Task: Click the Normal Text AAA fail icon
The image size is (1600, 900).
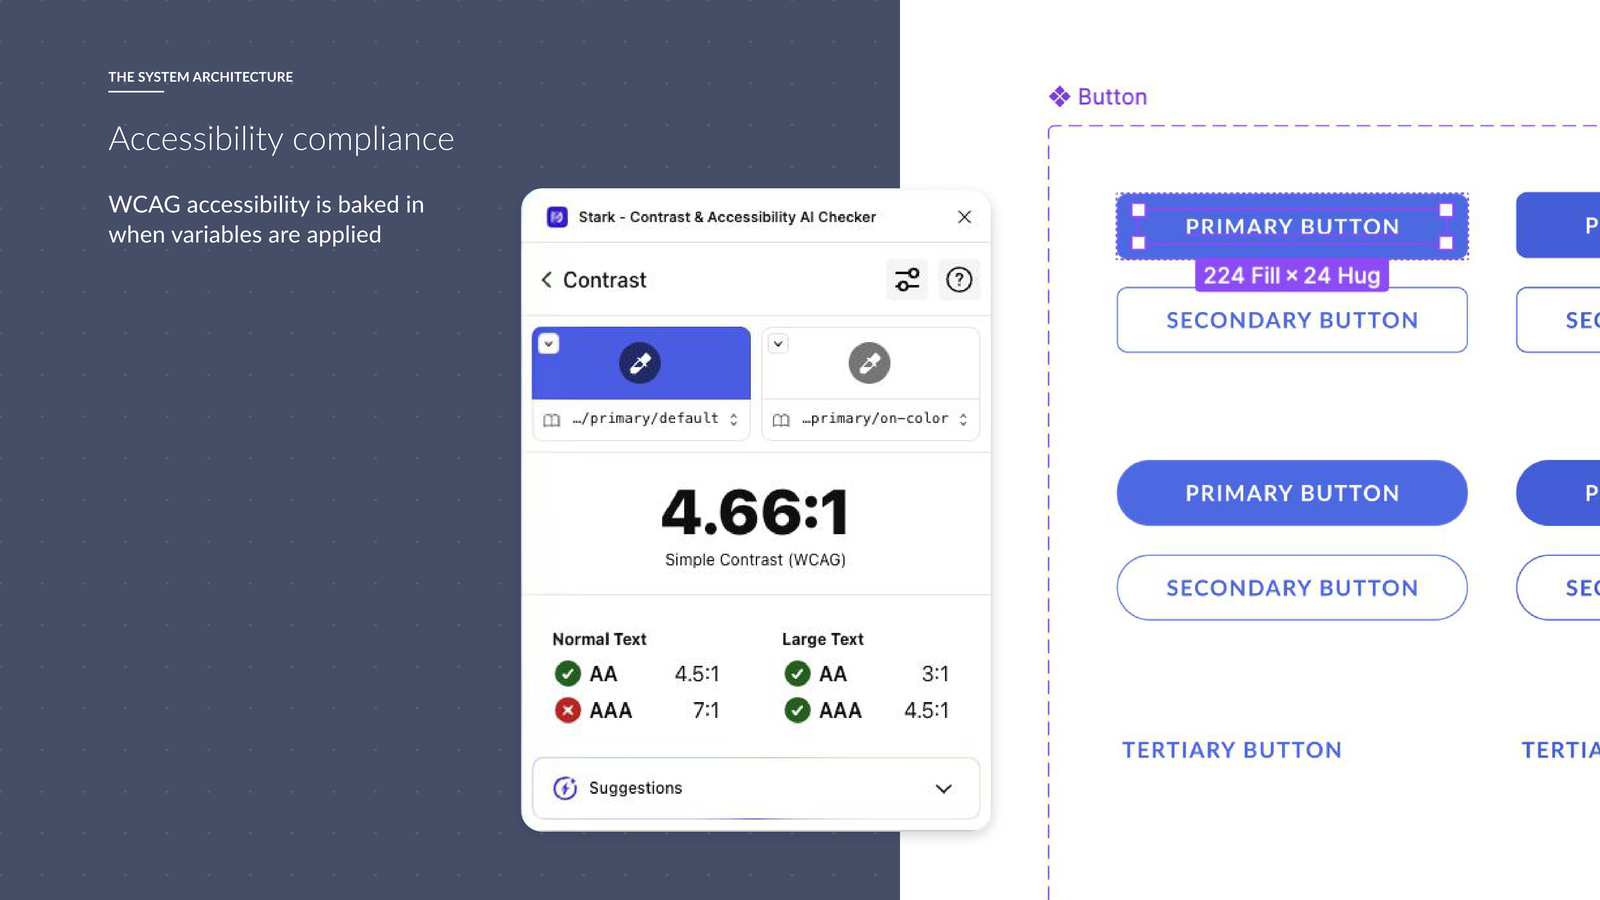Action: pos(568,710)
